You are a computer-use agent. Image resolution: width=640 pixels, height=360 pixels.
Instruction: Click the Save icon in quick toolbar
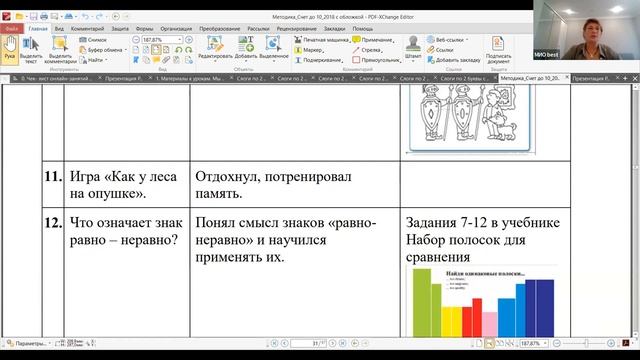pos(33,17)
